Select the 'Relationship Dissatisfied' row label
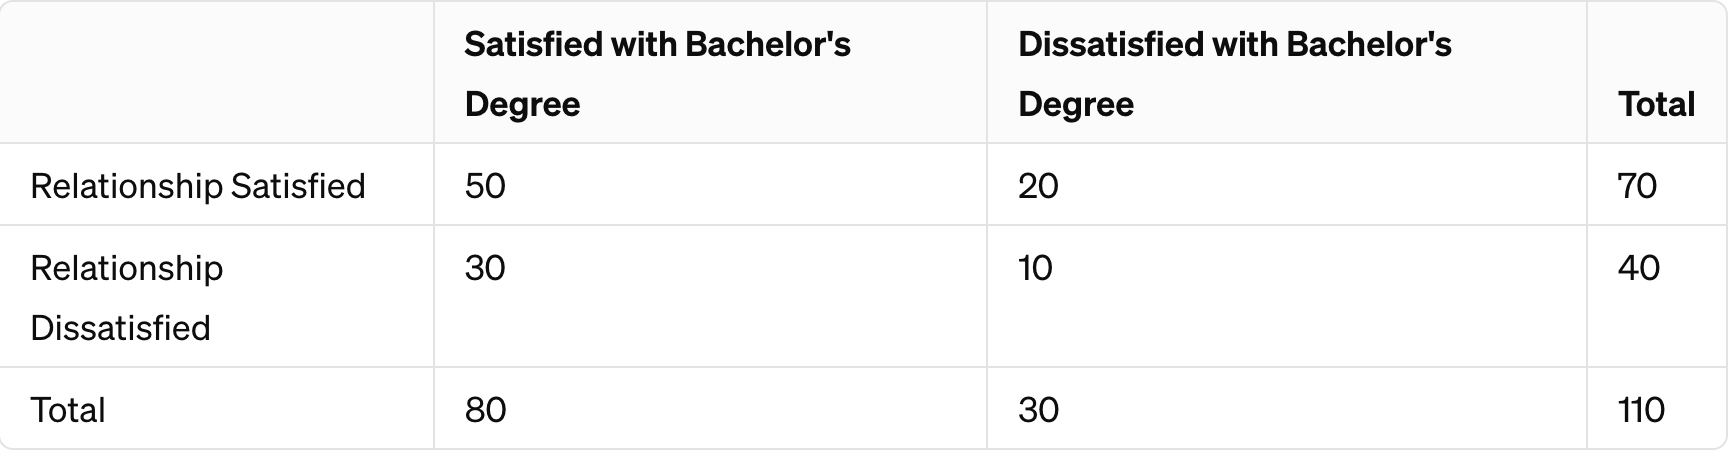The height and width of the screenshot is (458, 1728). click(127, 298)
